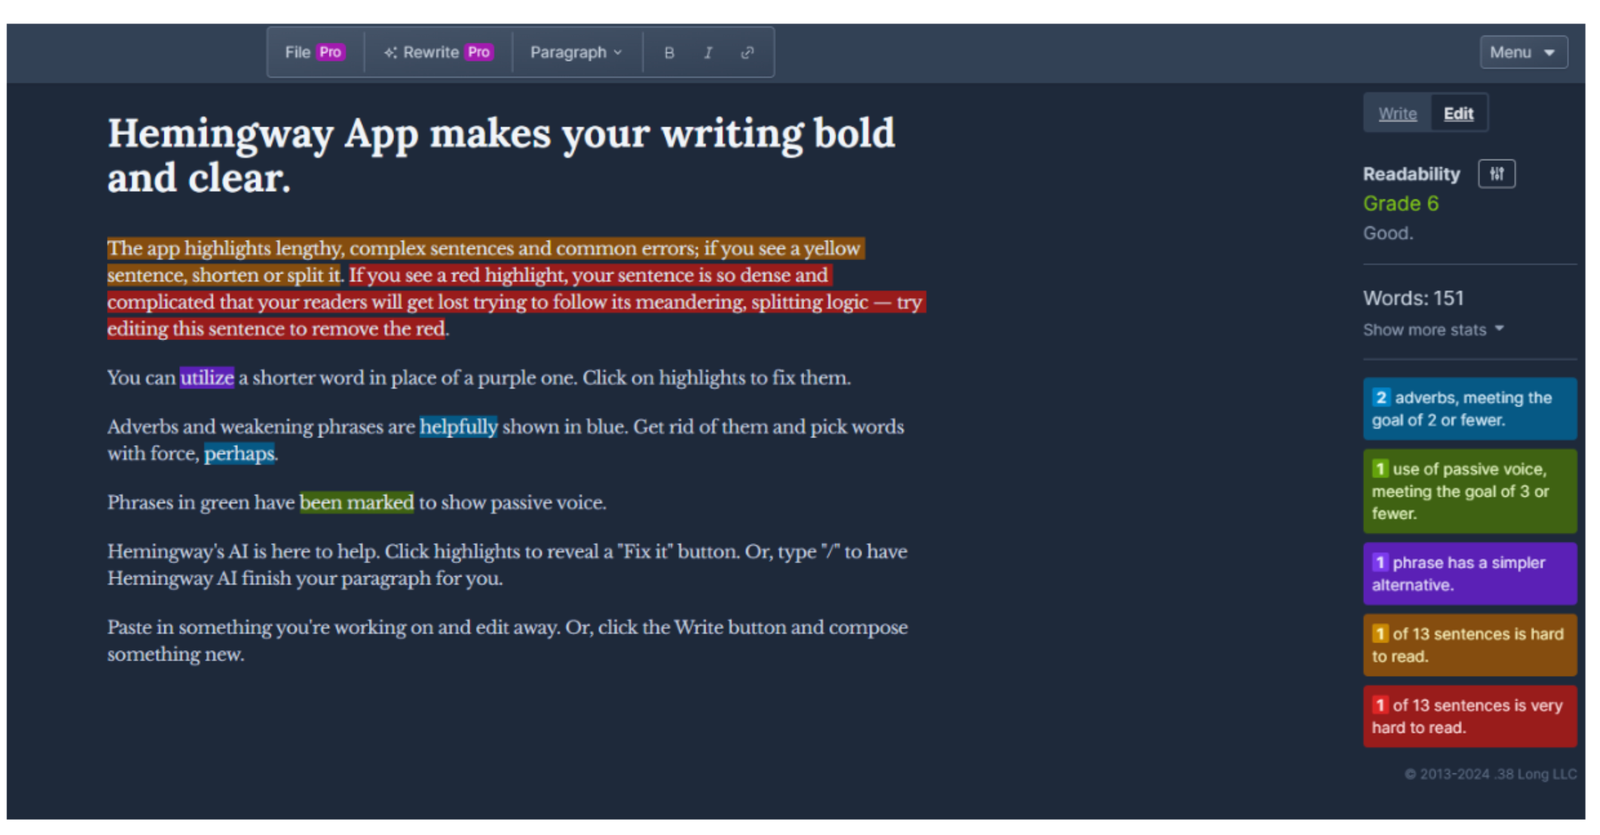Click the blue adverbs count badge
1600x835 pixels.
tap(1381, 397)
